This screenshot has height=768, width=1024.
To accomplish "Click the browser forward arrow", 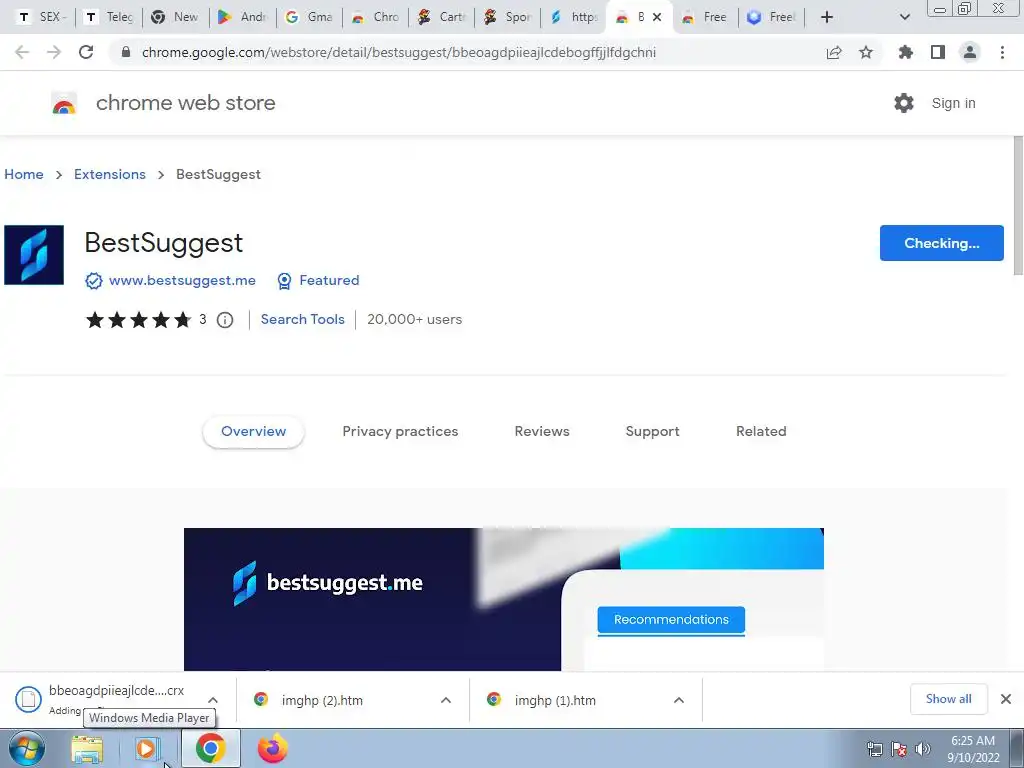I will [x=54, y=52].
